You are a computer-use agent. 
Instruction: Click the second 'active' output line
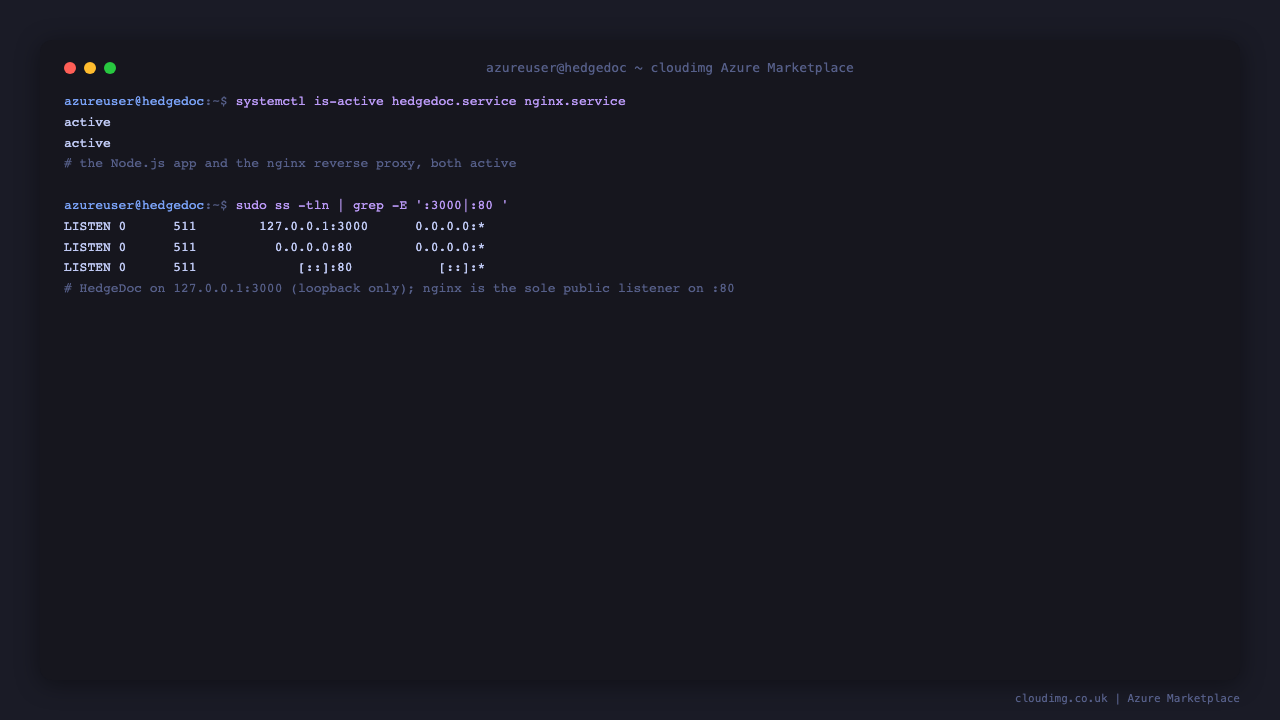coord(88,143)
